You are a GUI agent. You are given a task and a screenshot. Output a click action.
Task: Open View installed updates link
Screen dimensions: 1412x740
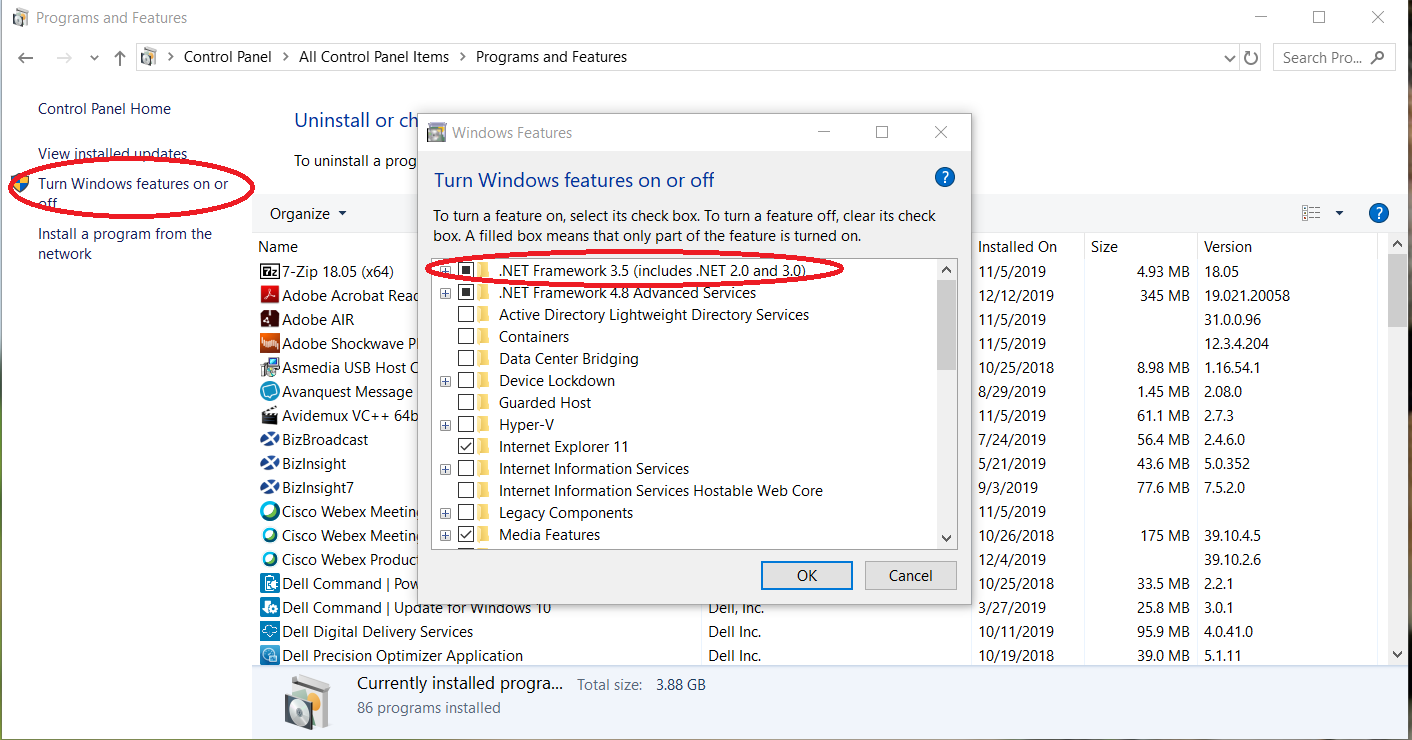coord(112,154)
